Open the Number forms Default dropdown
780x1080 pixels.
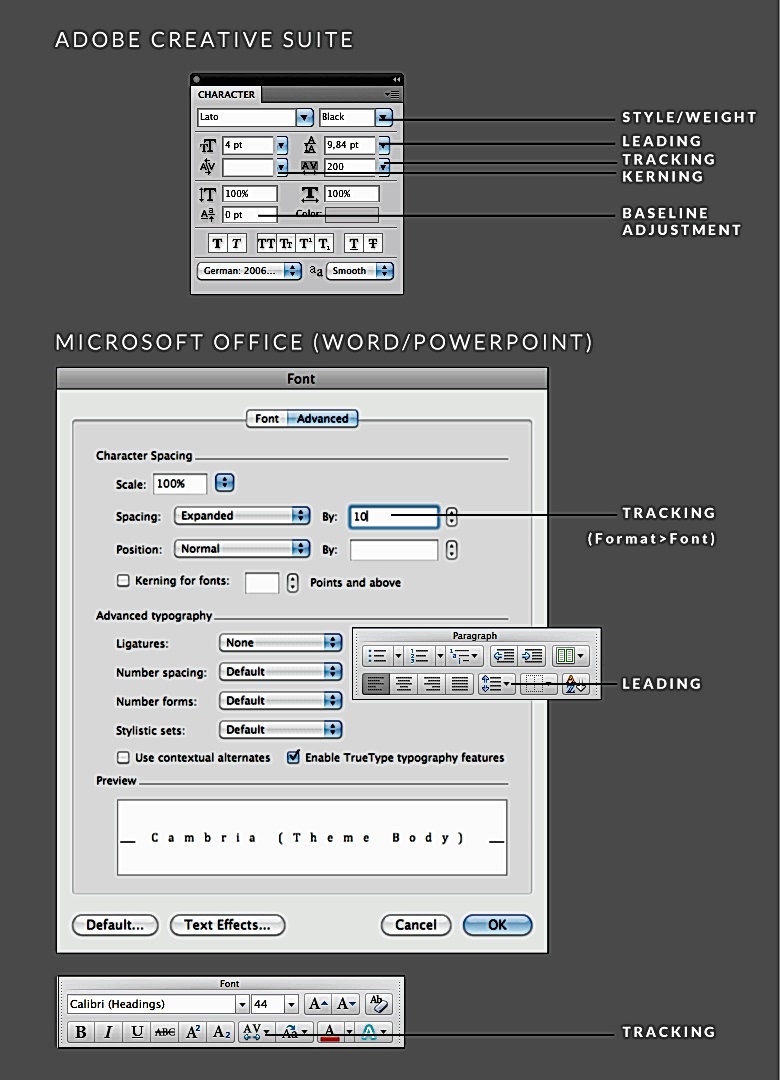(280, 700)
